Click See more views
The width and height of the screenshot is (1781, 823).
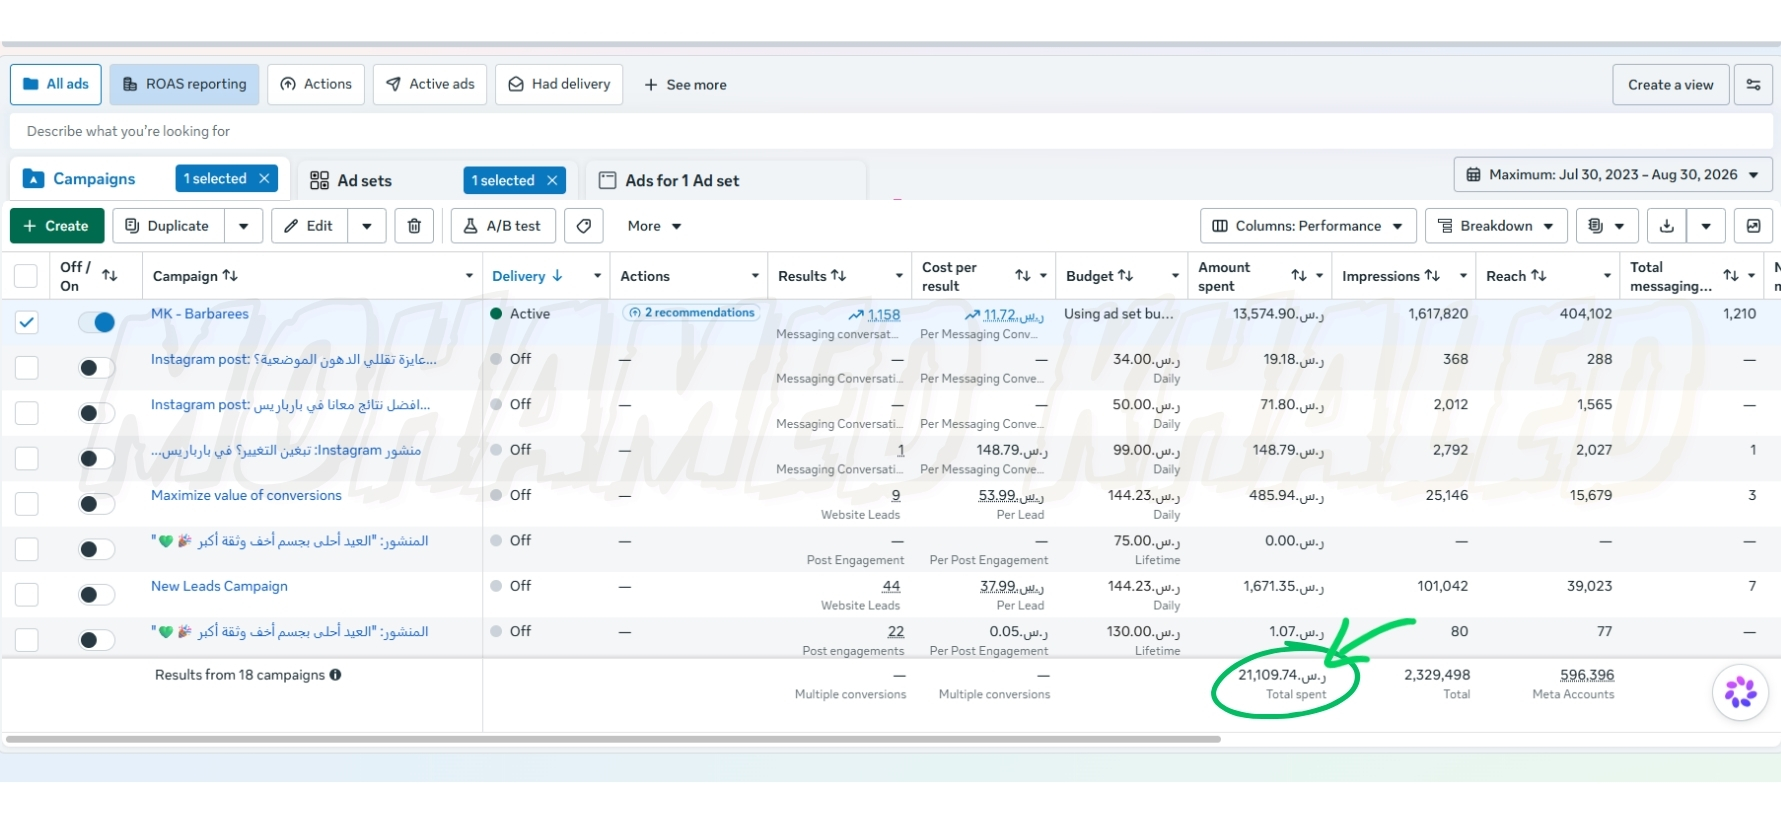click(685, 85)
